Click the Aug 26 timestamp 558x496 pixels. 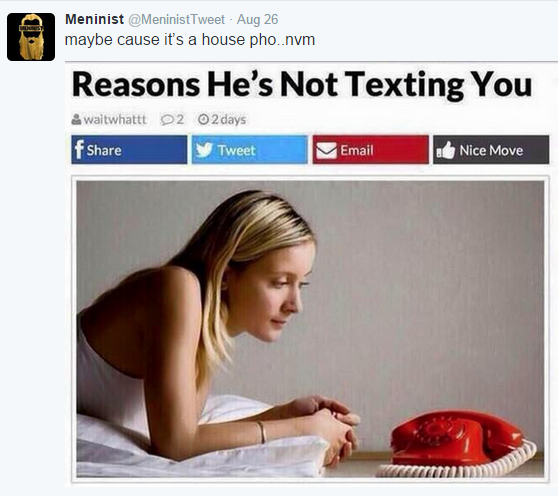click(257, 19)
